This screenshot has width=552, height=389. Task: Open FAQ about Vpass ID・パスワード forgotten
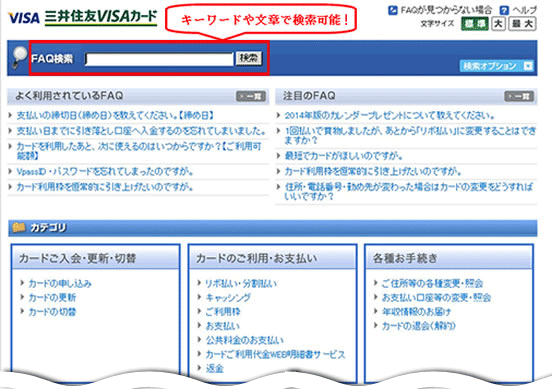click(x=105, y=171)
